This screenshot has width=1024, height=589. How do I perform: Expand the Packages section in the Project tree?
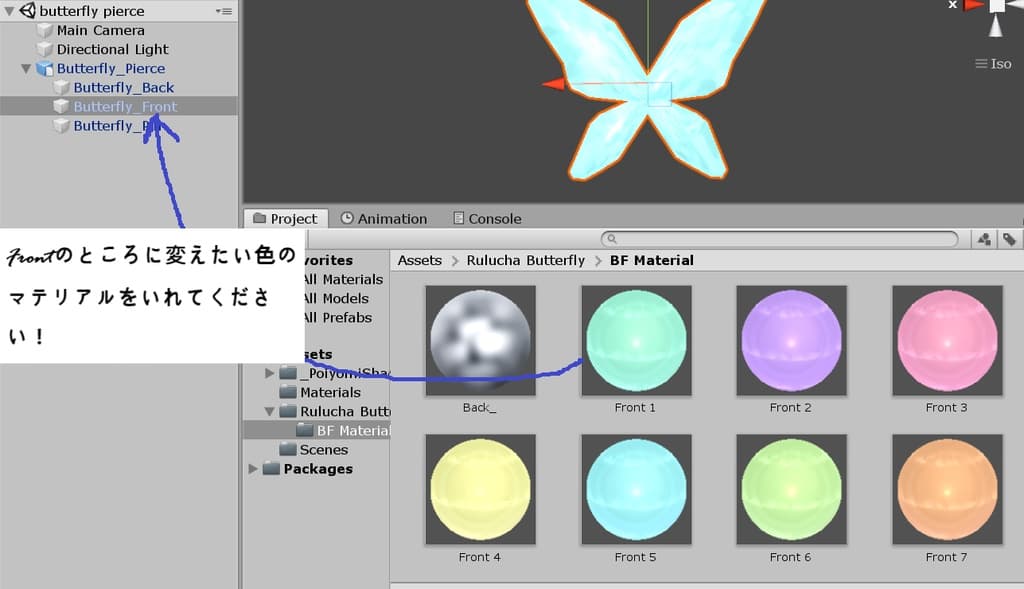pyautogui.click(x=252, y=469)
